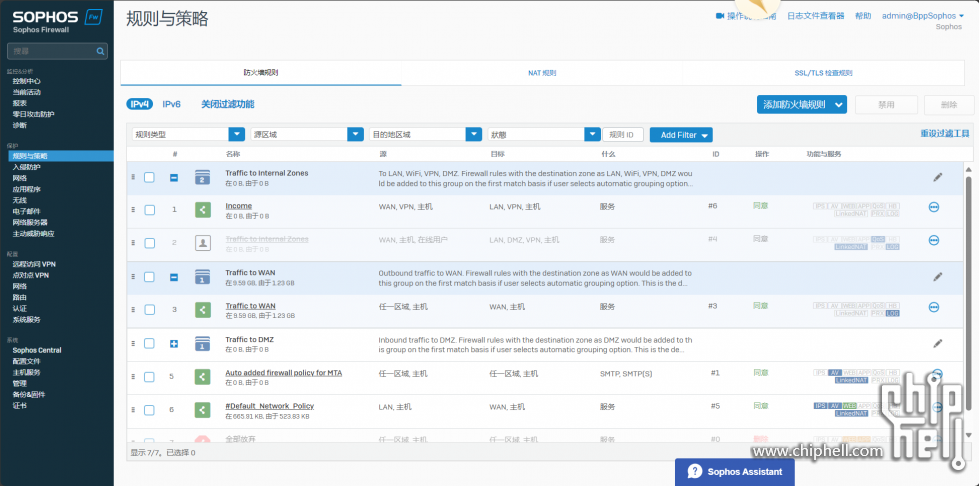Screen dimensions: 979x486
Task: Open 主动威胁响应 in the sidebar
Action: tap(34, 234)
